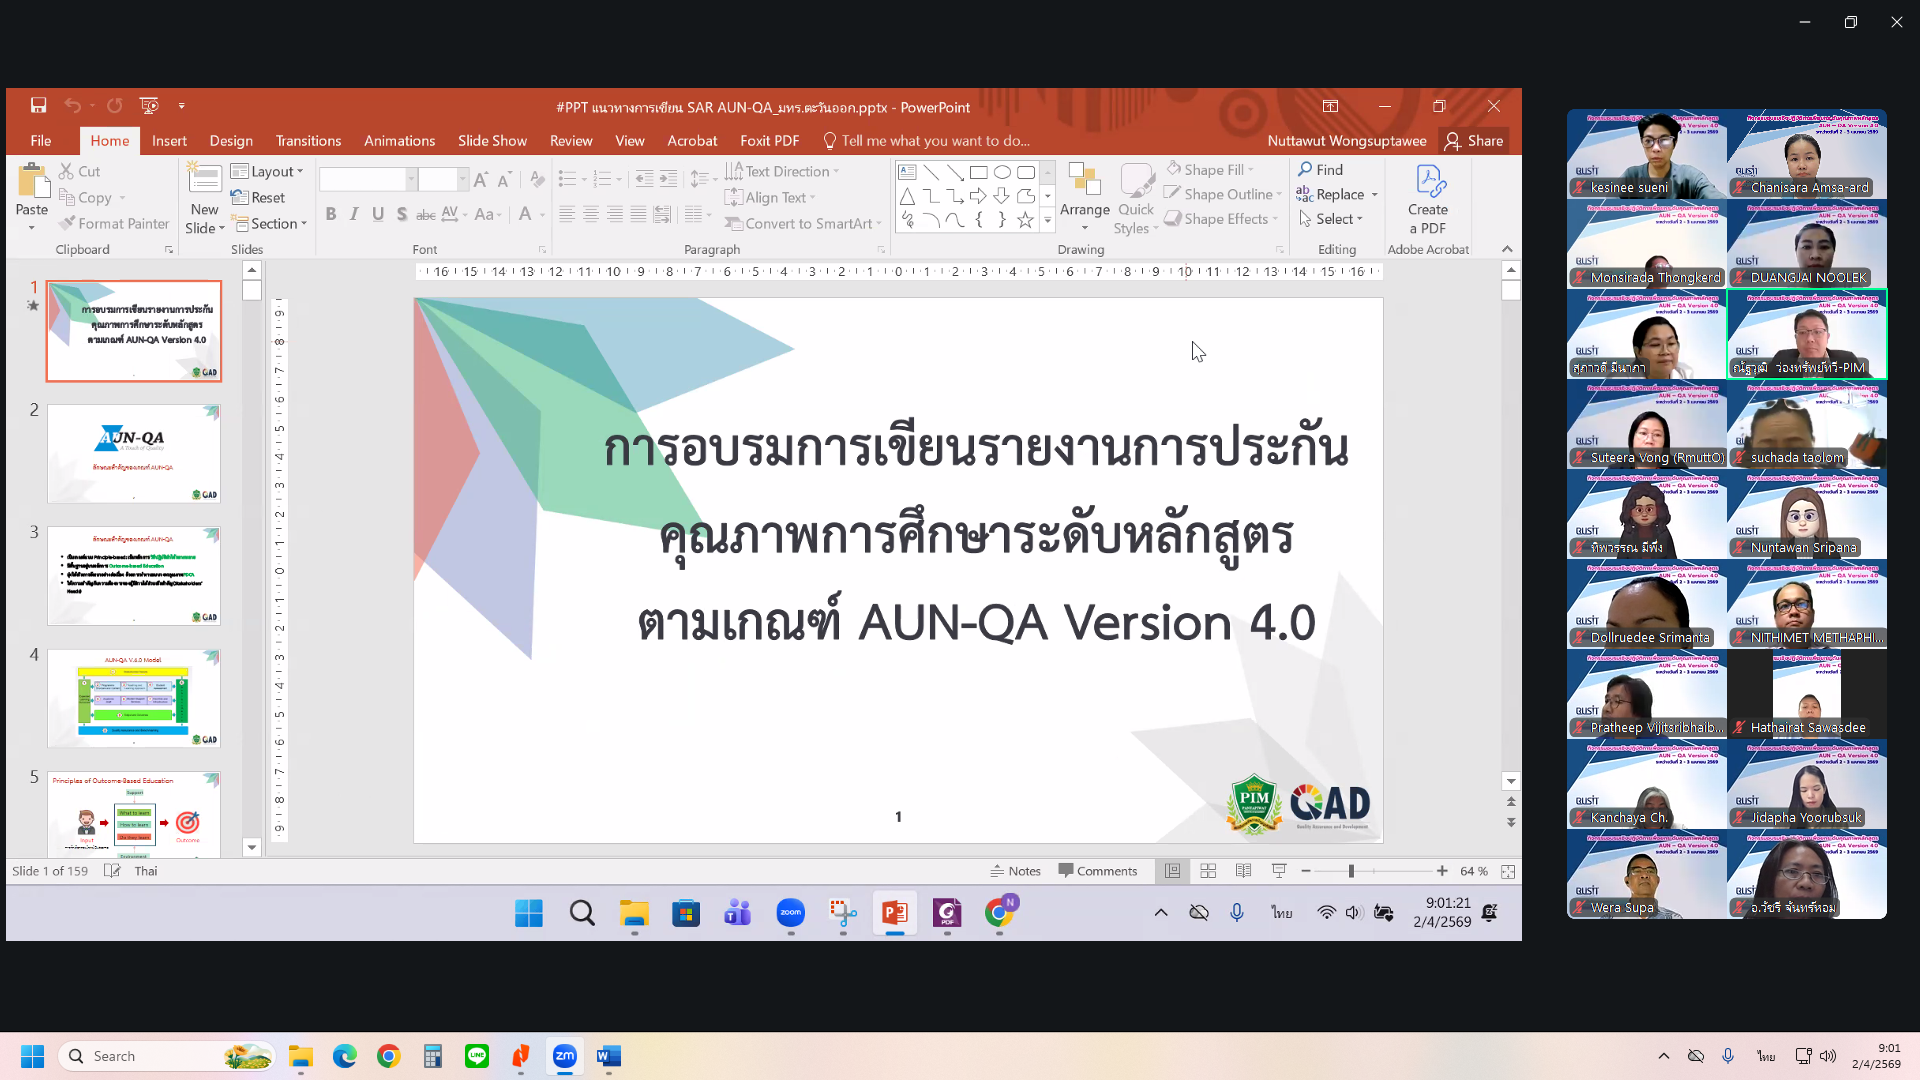
Task: Apply underline to the text
Action: 377,214
